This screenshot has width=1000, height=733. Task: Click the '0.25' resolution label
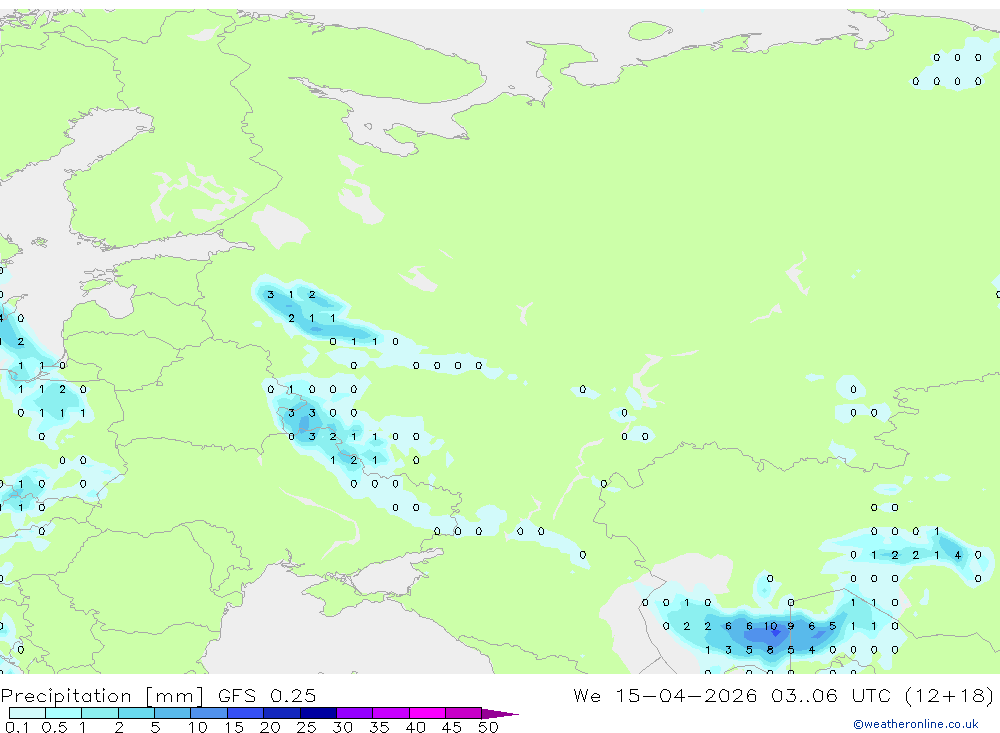(293, 695)
